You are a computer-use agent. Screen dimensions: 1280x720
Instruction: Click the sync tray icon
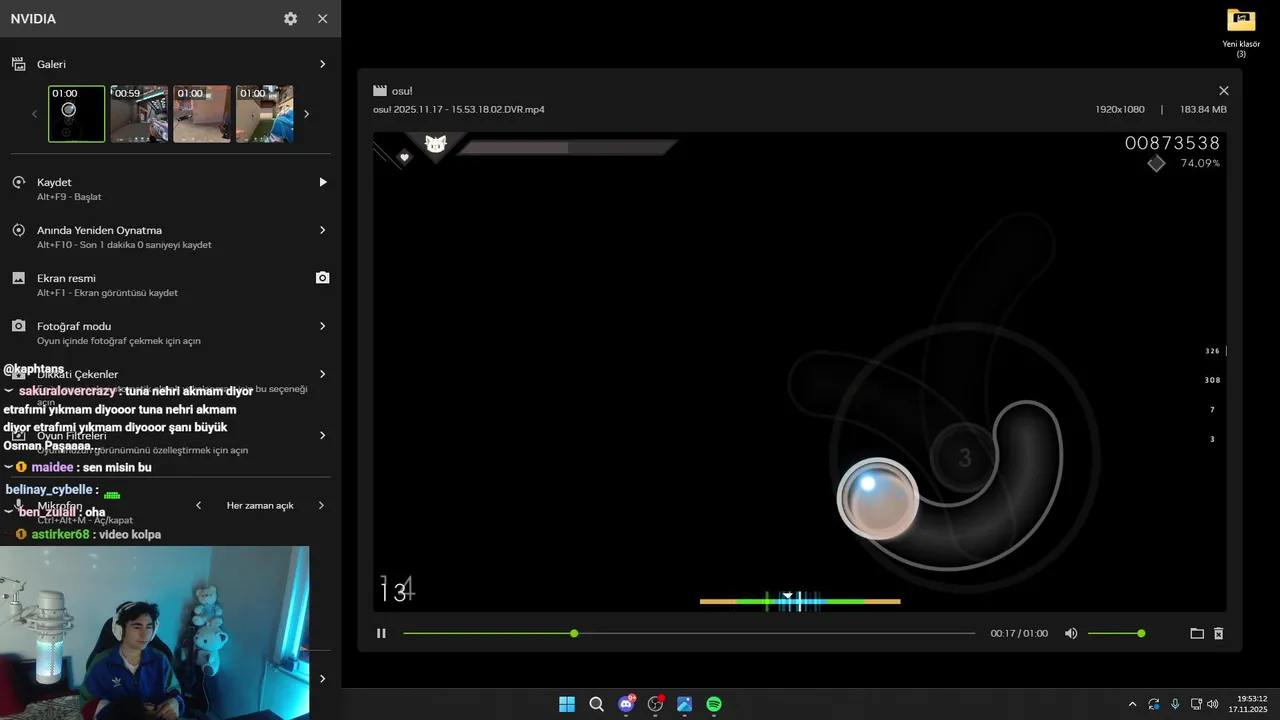(1154, 704)
